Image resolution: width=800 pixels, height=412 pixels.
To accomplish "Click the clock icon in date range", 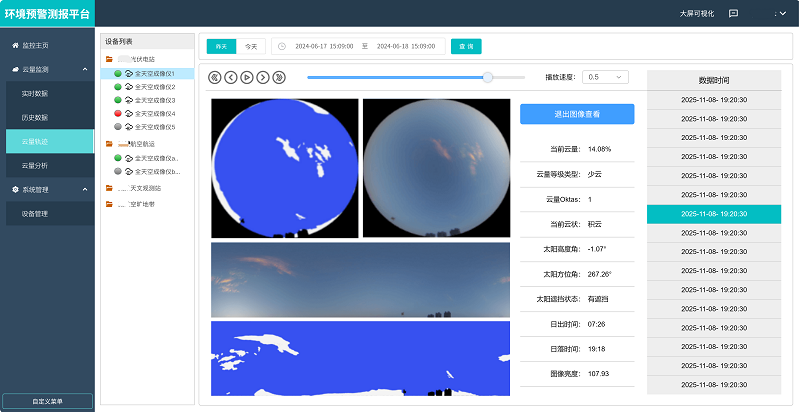I will pyautogui.click(x=282, y=47).
